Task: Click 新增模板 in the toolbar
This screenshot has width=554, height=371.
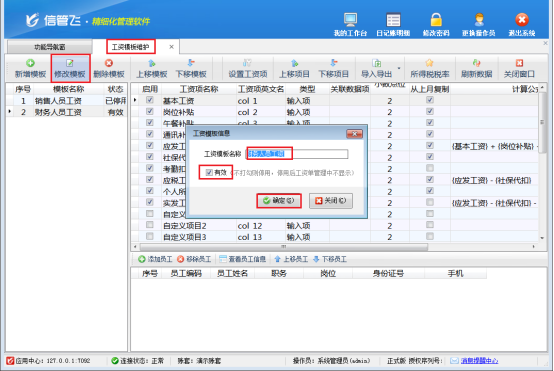Action: tap(30, 69)
